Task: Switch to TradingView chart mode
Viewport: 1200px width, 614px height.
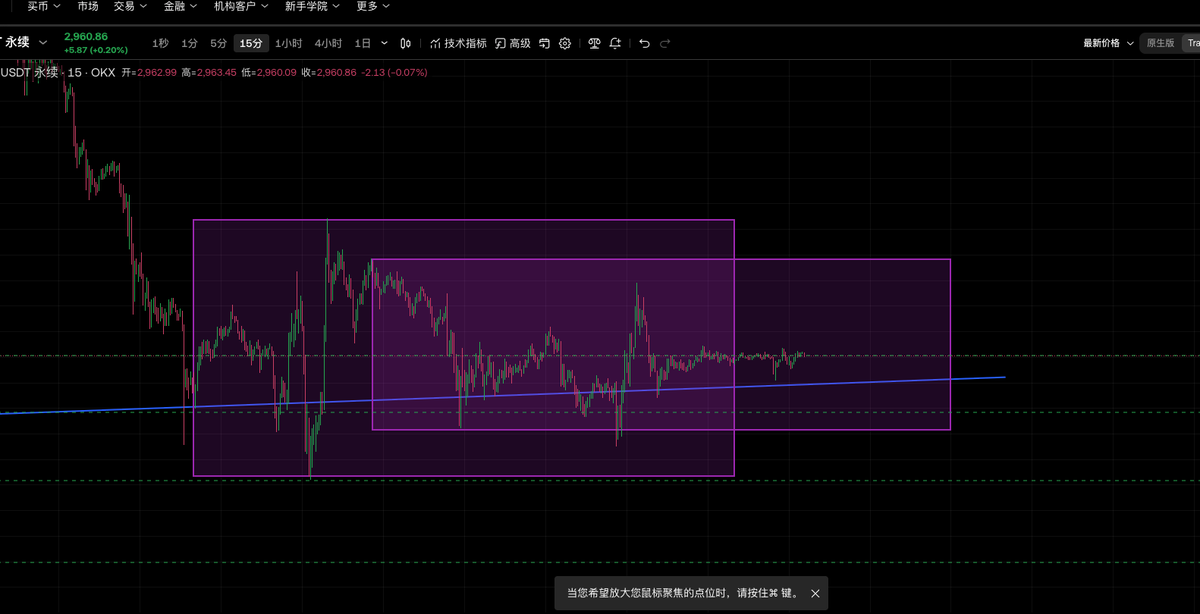Action: click(x=1191, y=43)
